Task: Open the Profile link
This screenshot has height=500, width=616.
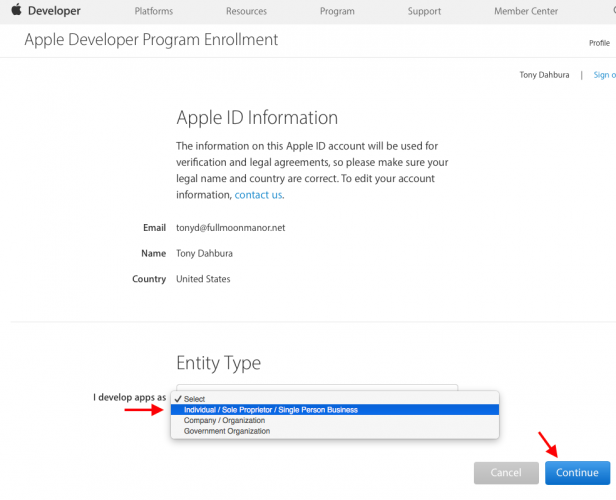Action: [599, 43]
